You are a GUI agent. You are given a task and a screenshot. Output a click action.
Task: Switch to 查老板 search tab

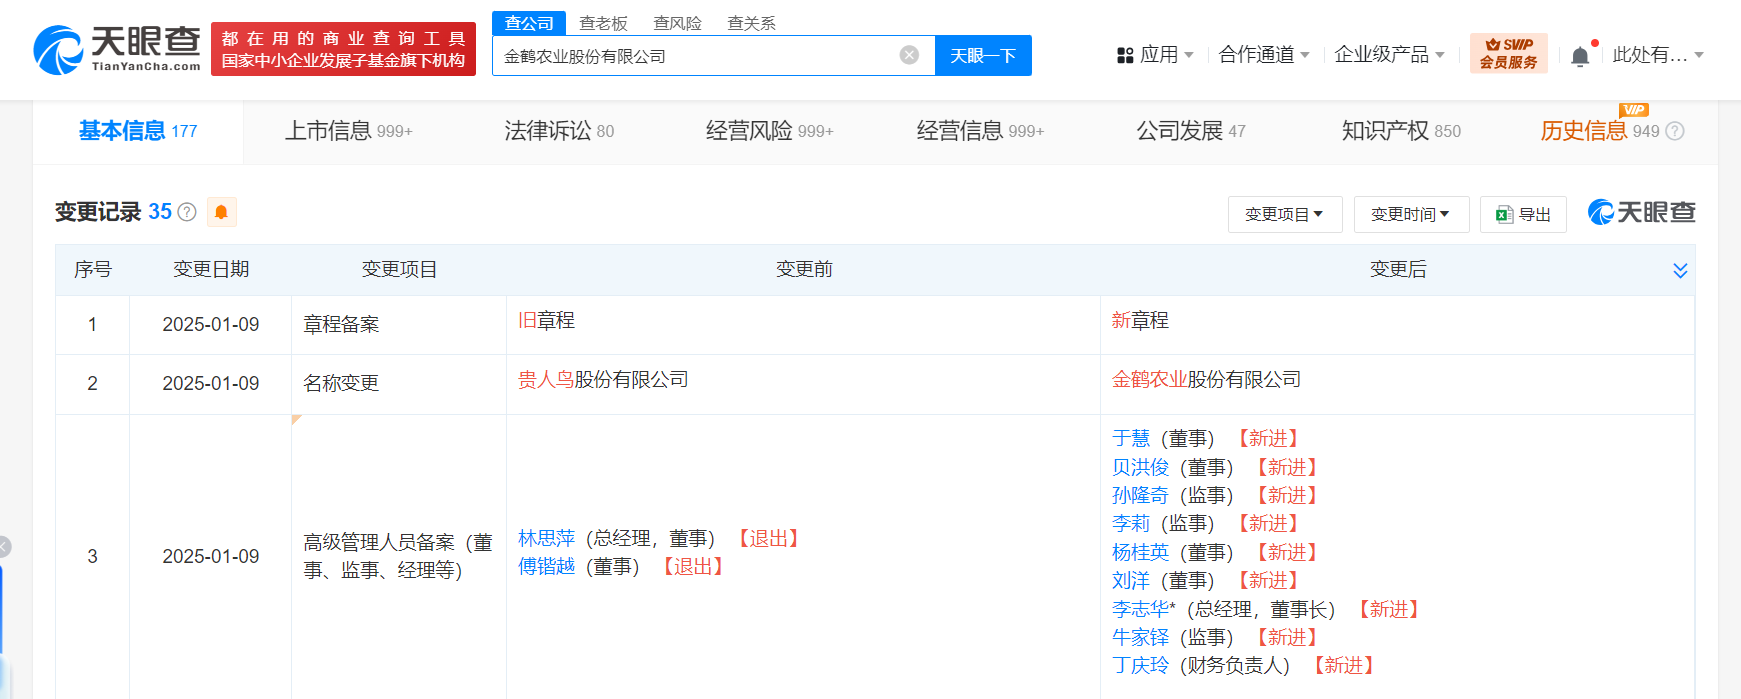[x=603, y=23]
